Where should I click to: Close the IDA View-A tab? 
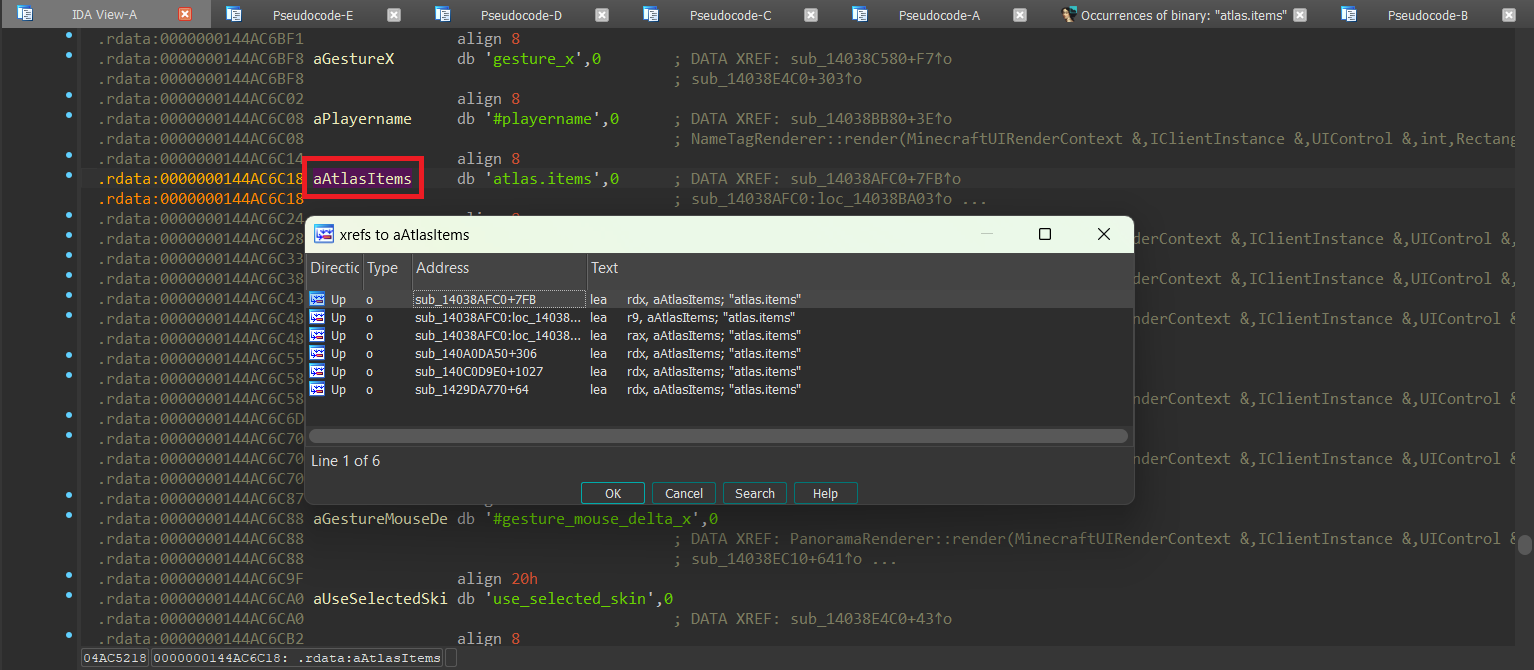coord(185,15)
